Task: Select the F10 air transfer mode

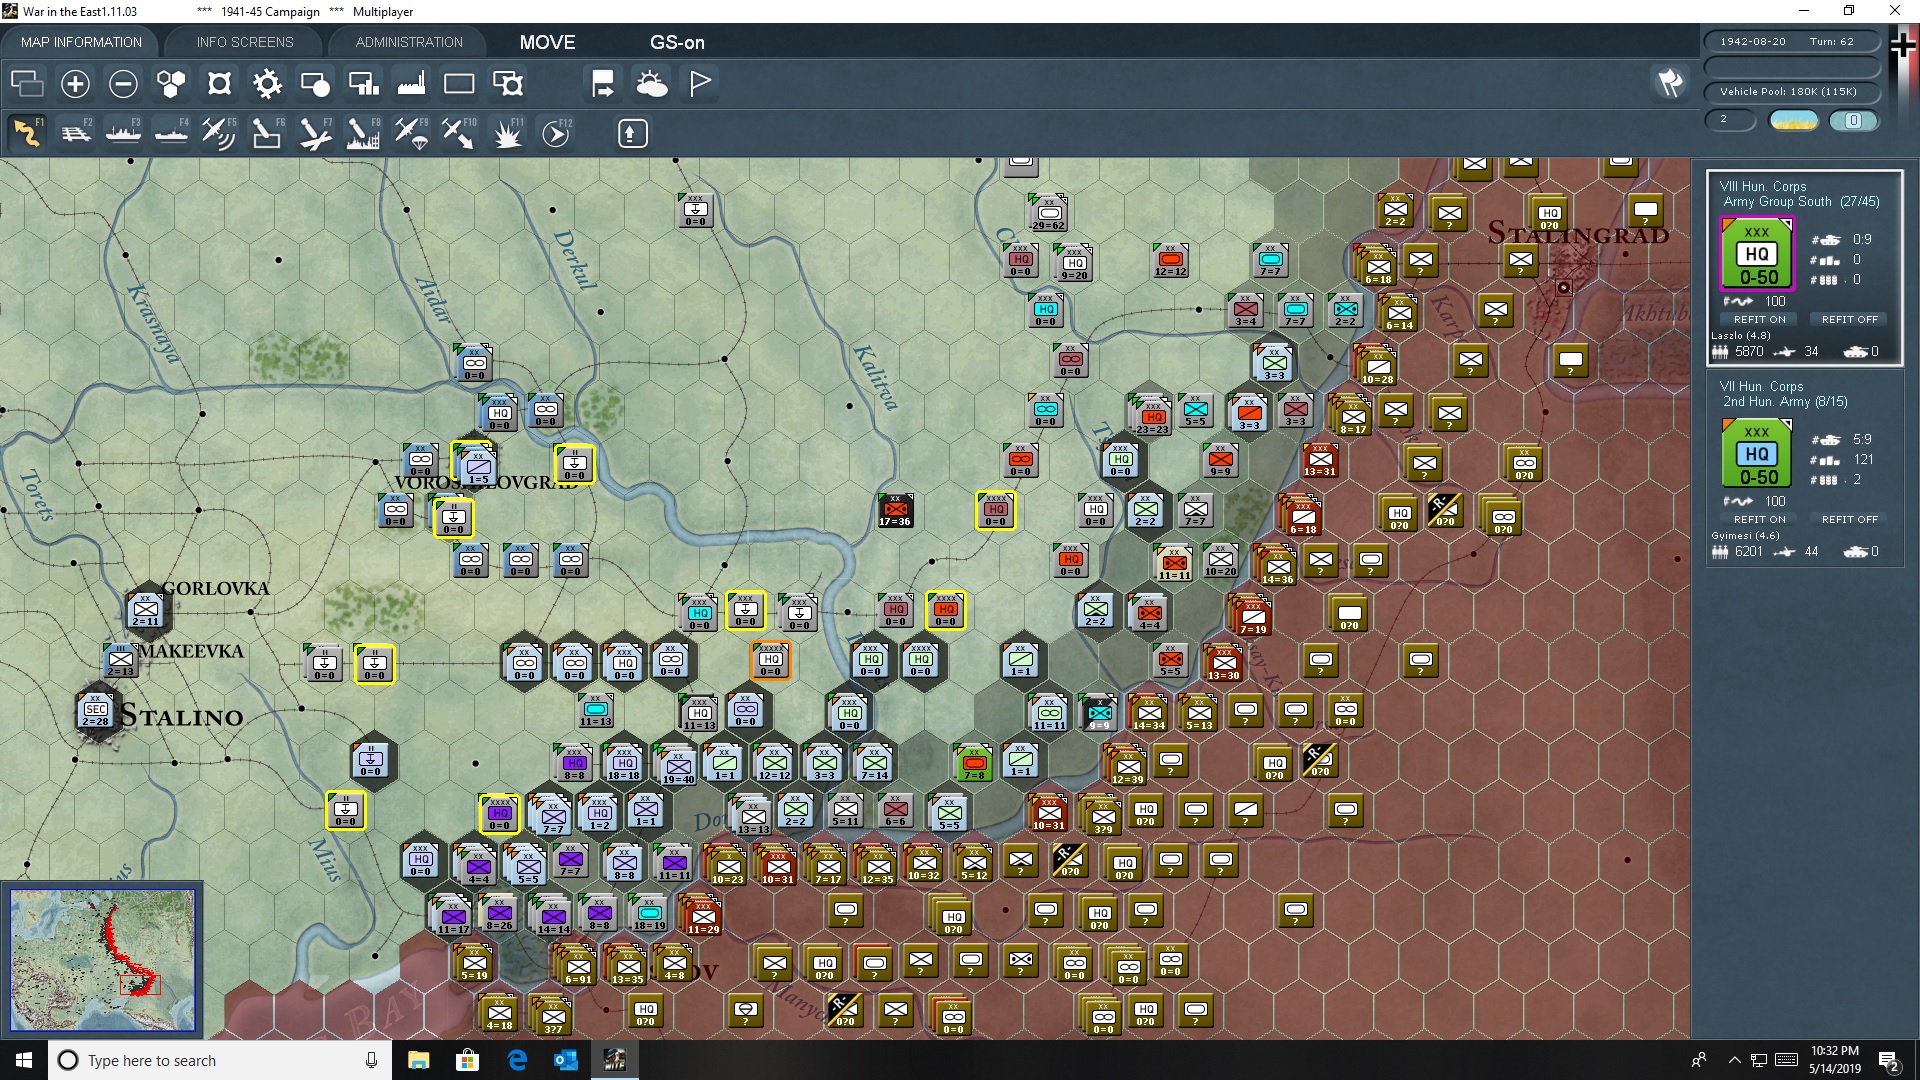Action: coord(459,133)
